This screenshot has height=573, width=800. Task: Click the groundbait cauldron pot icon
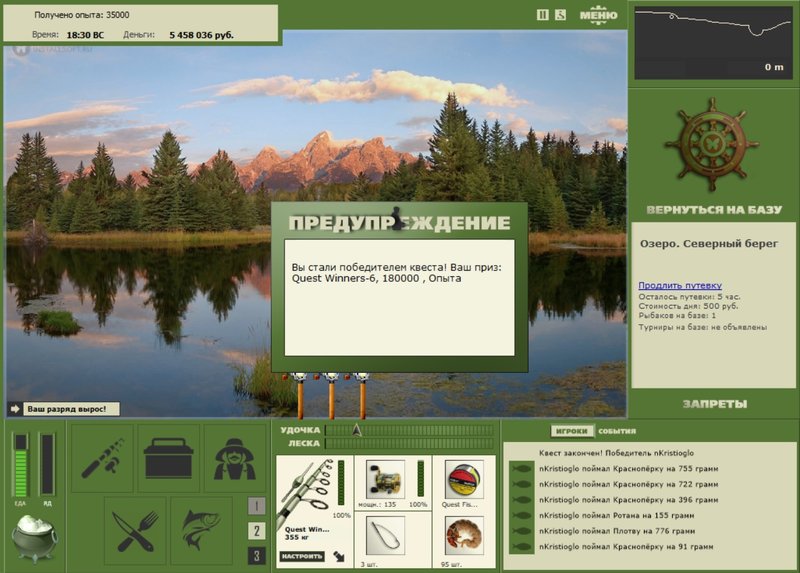pos(34,537)
